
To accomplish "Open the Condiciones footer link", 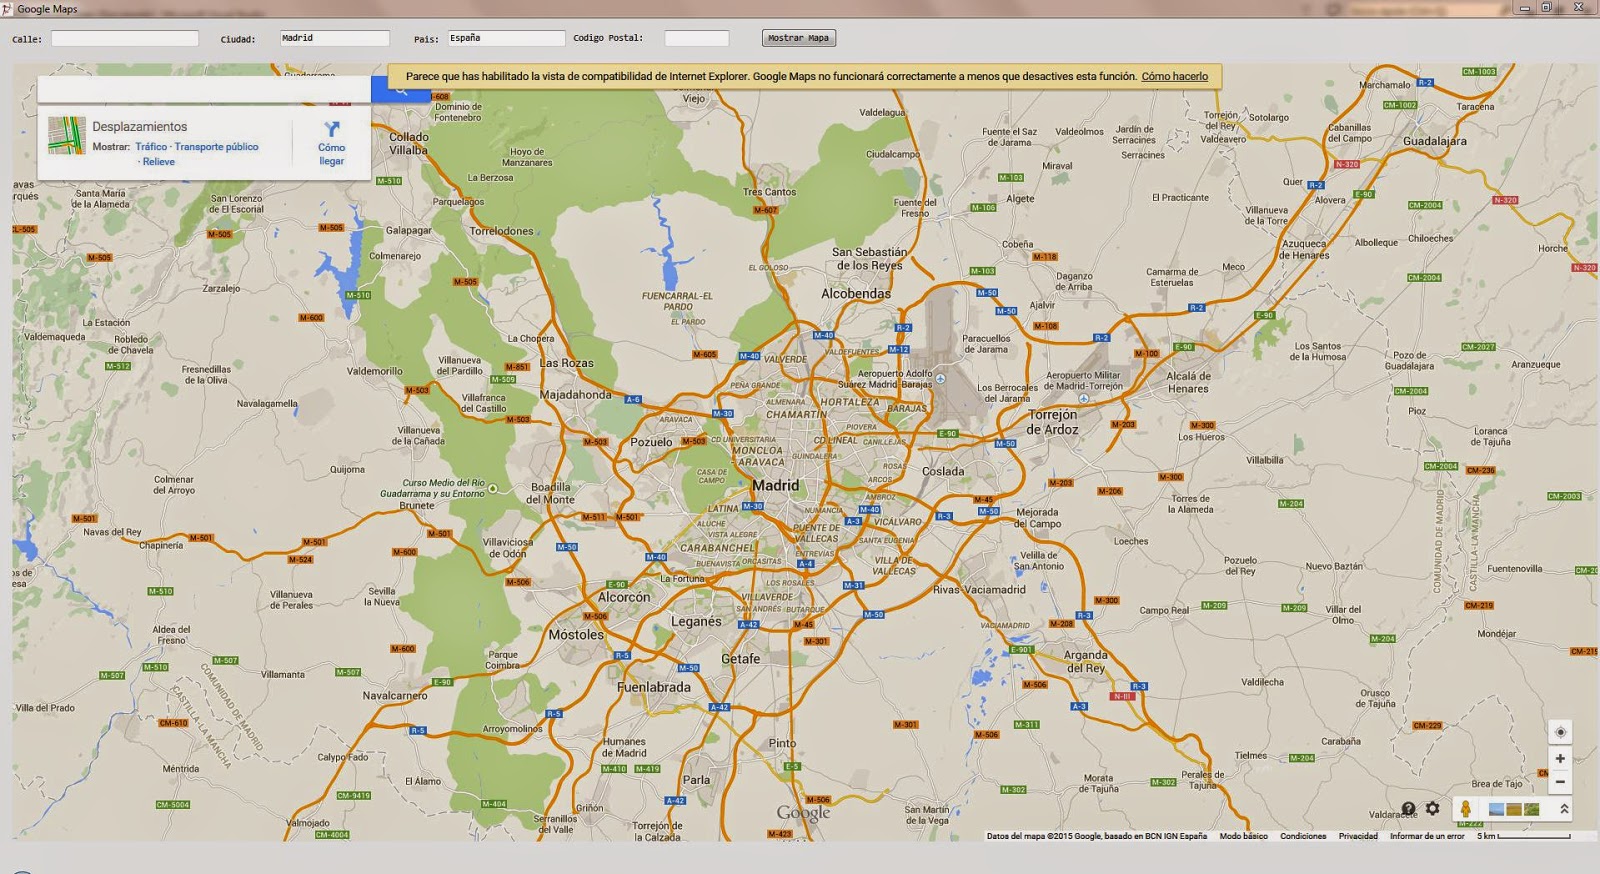I will [x=1303, y=836].
